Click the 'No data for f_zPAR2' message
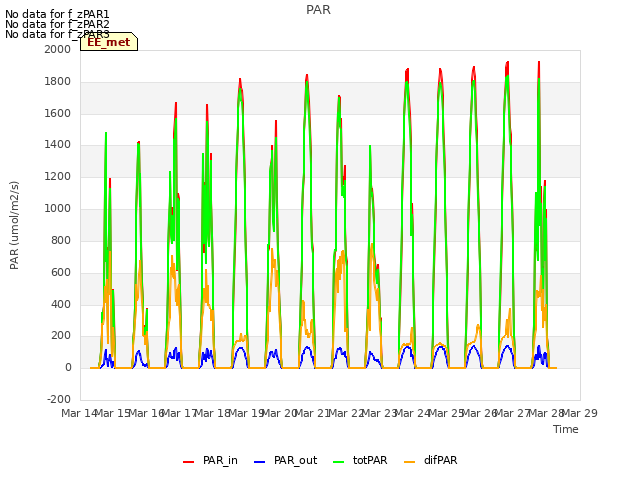The image size is (640, 480). pos(57,24)
